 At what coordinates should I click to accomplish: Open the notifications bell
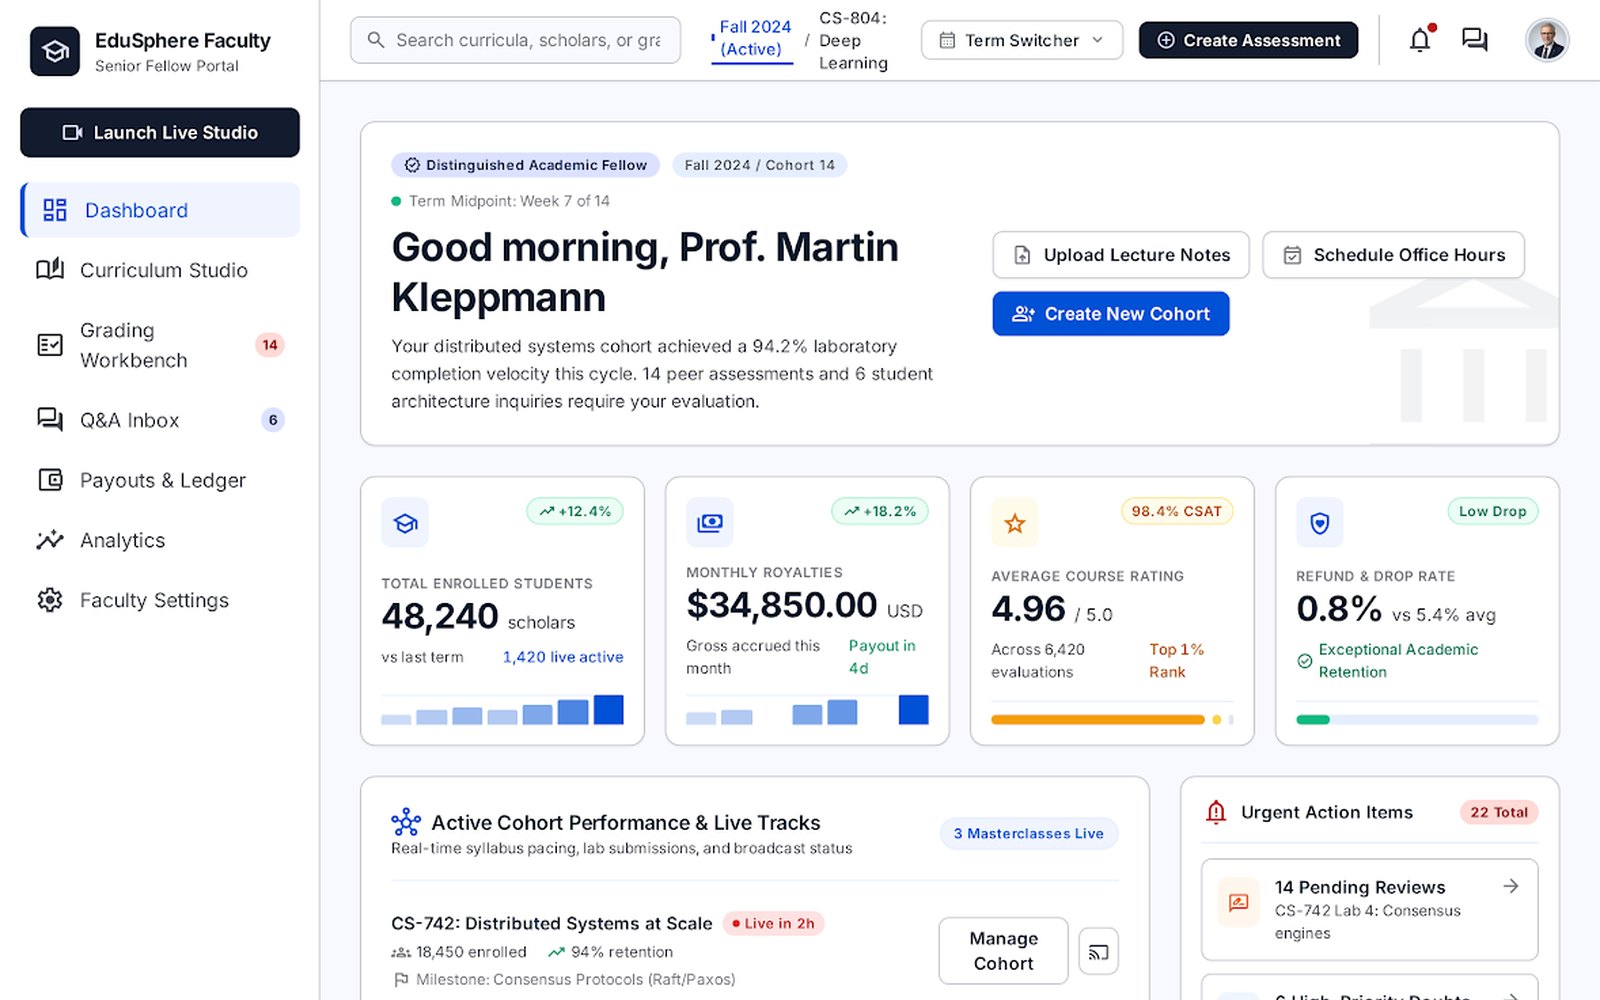(1420, 40)
